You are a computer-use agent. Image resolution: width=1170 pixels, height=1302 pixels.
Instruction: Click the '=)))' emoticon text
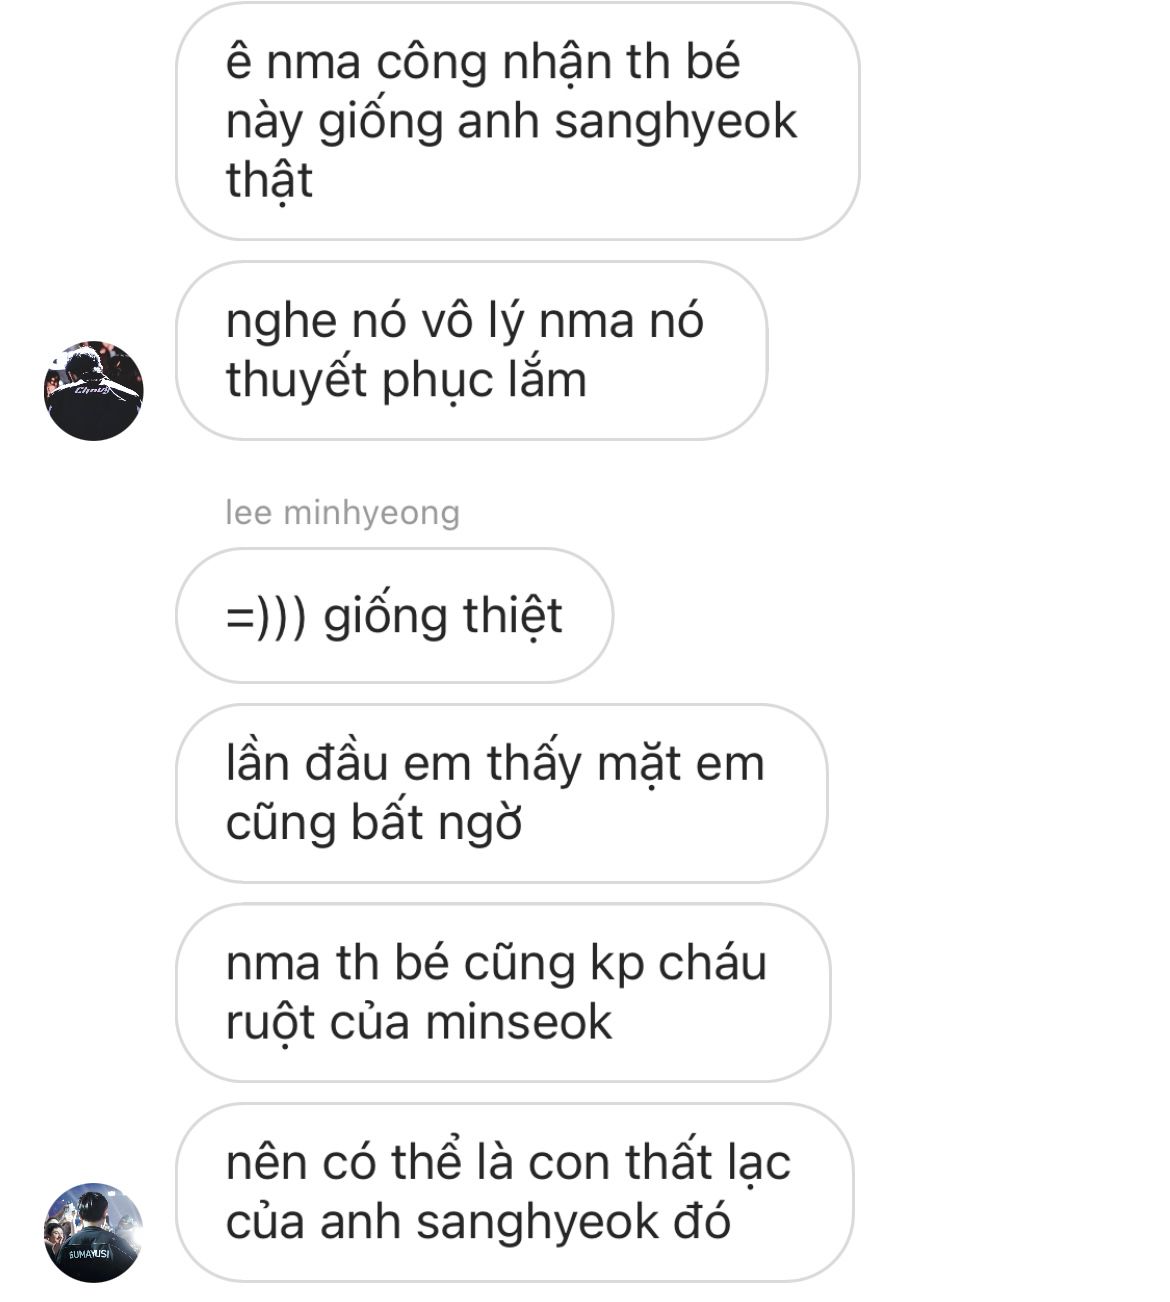pyautogui.click(x=266, y=616)
